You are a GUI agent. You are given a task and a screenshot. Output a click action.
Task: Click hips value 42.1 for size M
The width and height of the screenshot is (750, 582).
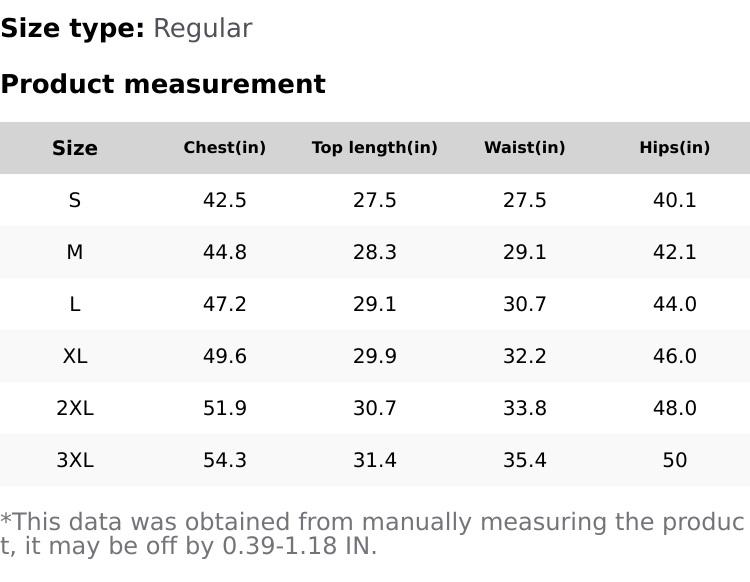coord(675,252)
